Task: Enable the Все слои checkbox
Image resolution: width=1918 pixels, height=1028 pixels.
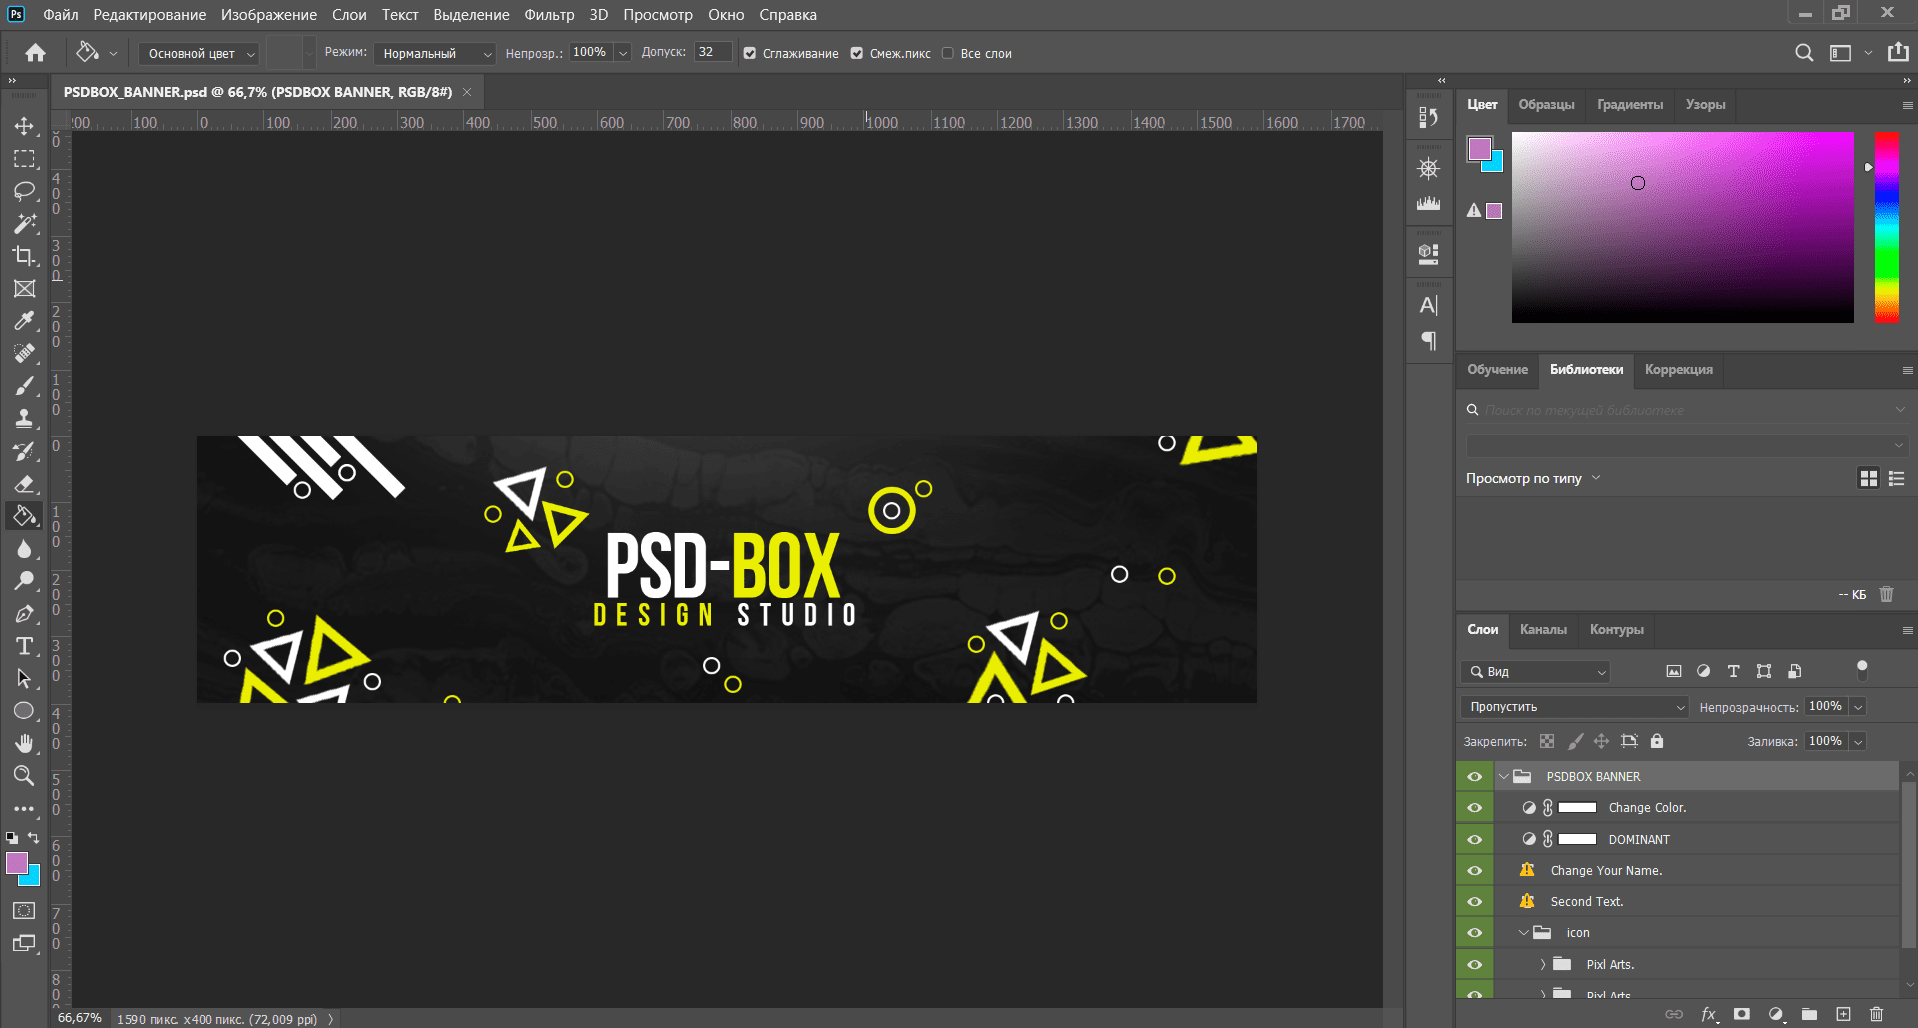Action: 948,54
